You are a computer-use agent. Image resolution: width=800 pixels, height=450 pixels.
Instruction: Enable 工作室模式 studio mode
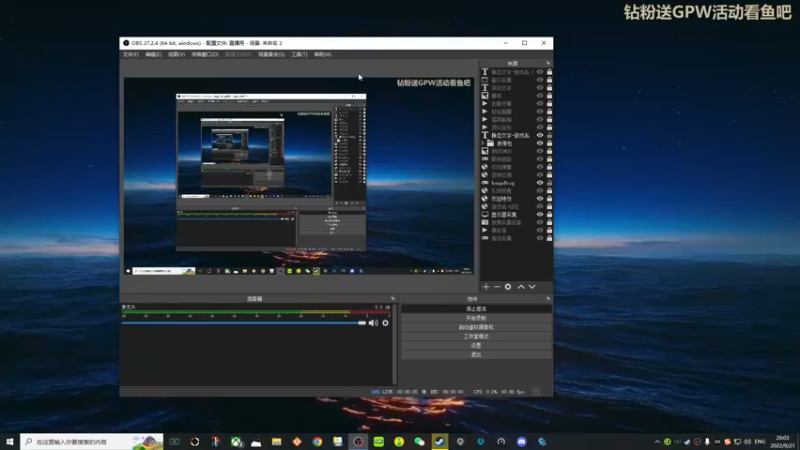tap(476, 336)
